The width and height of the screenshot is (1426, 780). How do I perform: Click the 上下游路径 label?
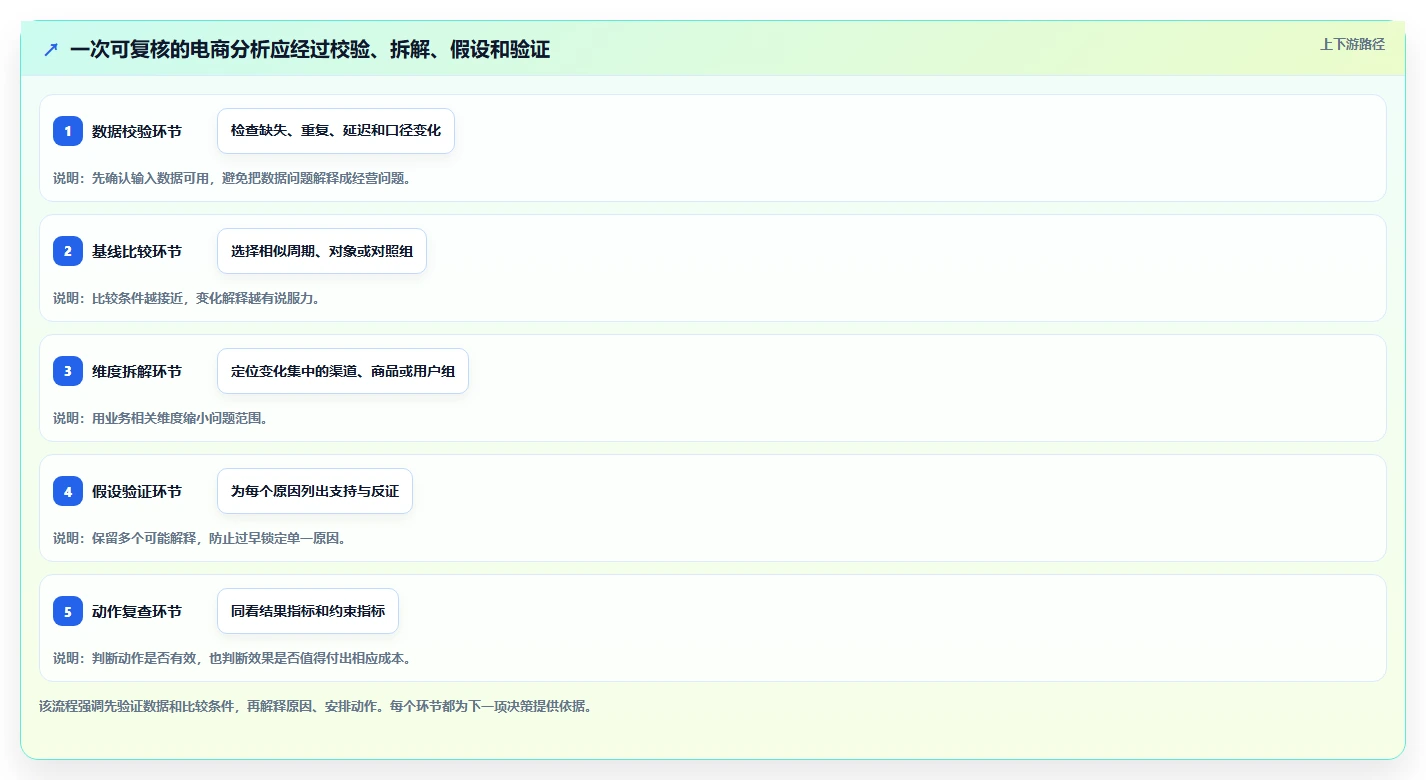tap(1352, 44)
